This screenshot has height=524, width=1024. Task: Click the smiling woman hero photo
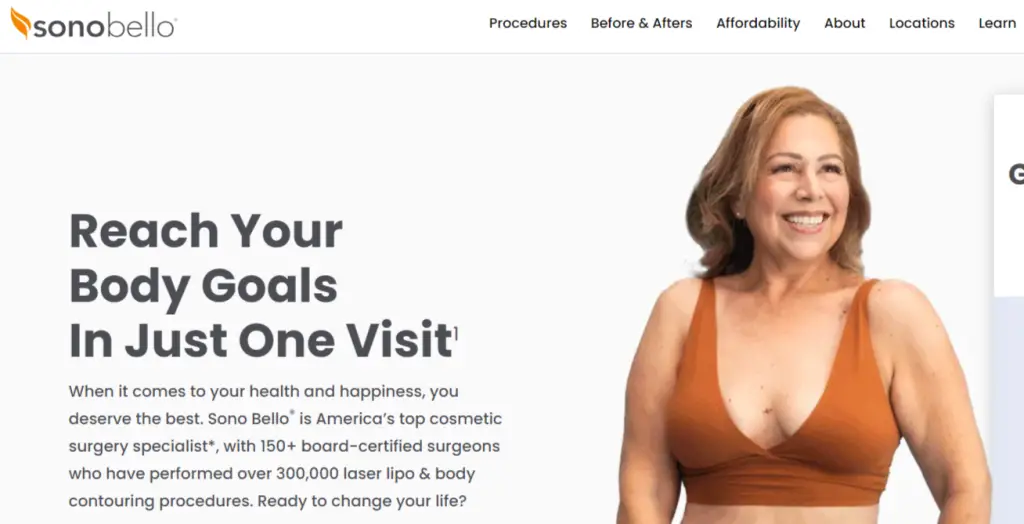point(803,305)
